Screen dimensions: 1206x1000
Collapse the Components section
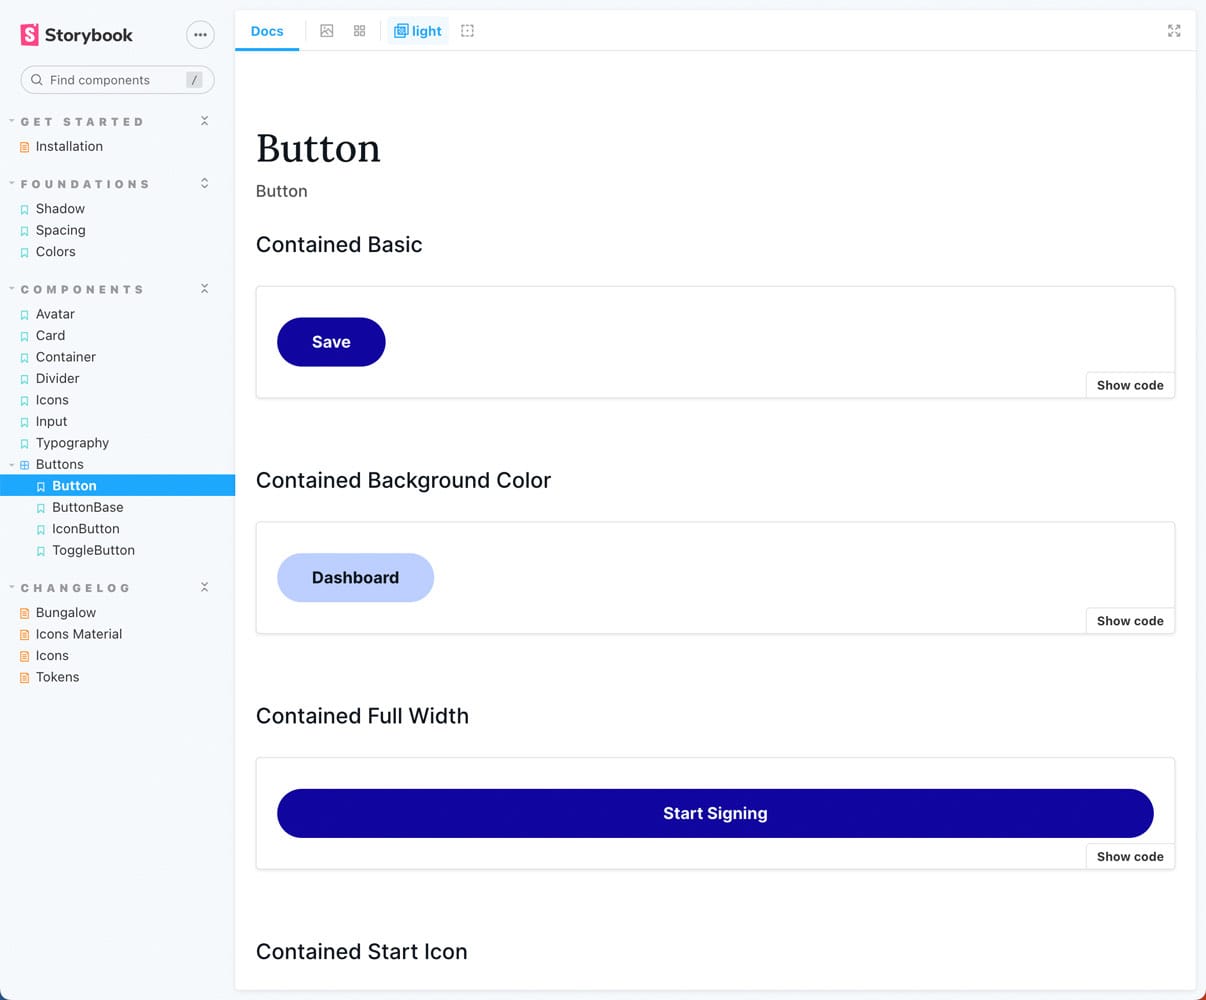point(204,289)
